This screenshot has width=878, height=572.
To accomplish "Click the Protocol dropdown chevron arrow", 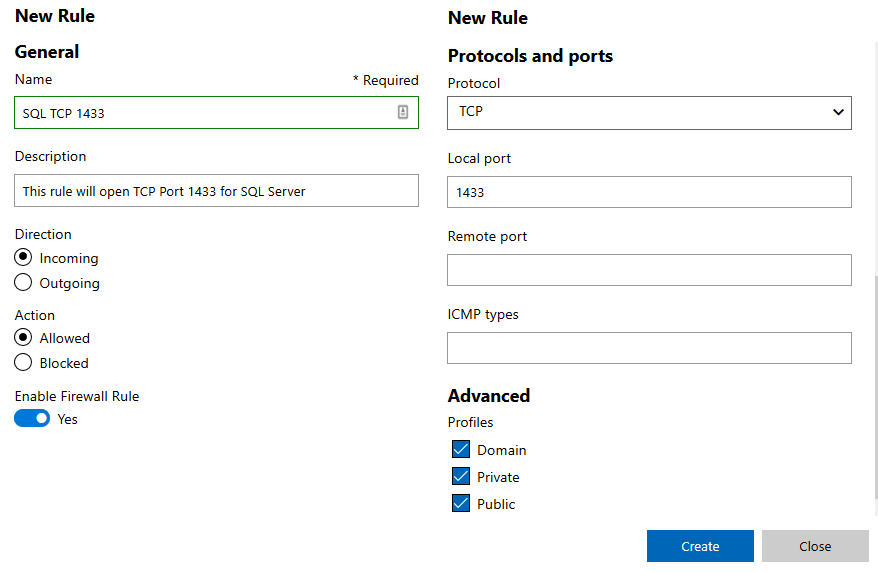I will 838,112.
